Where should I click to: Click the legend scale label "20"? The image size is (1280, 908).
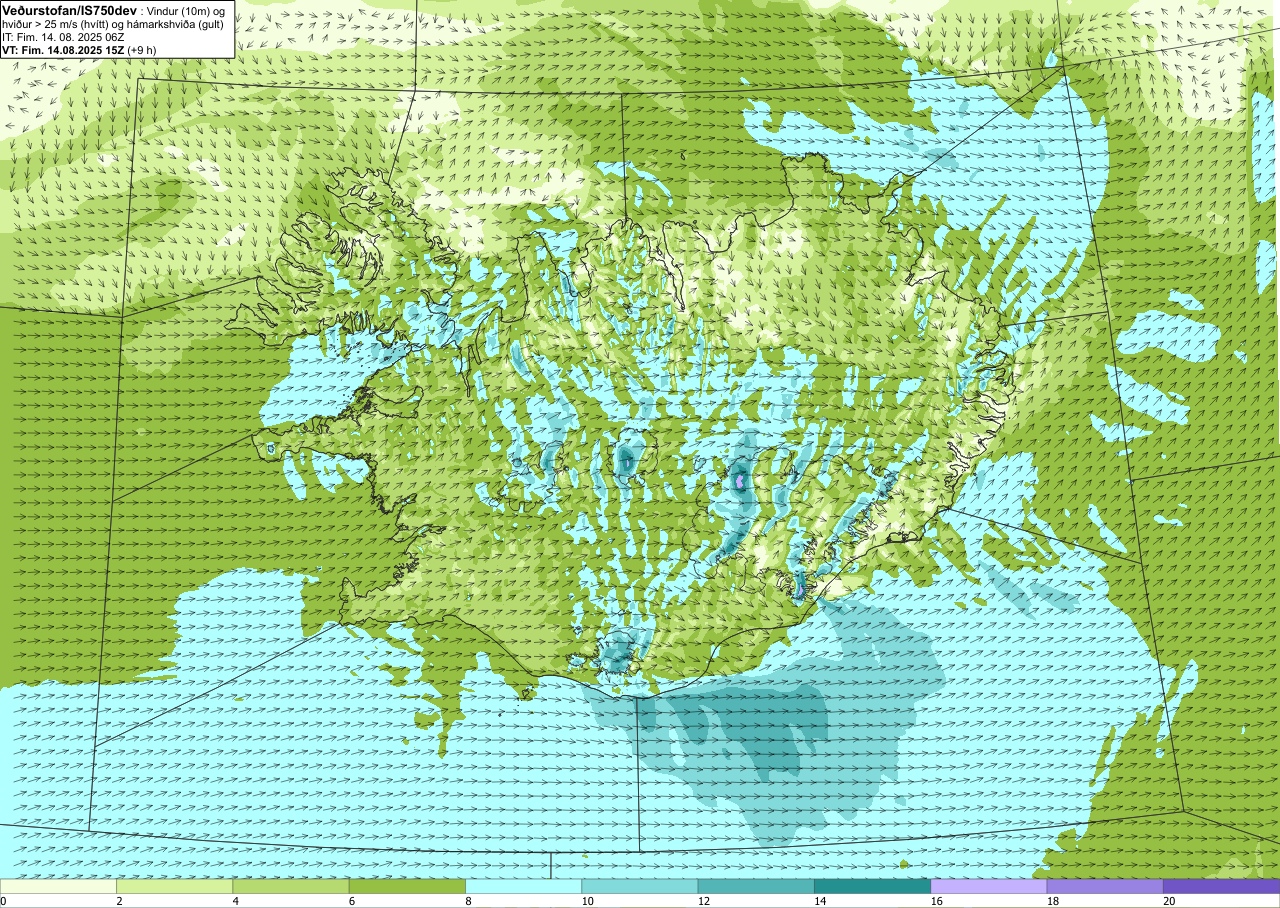click(1169, 901)
